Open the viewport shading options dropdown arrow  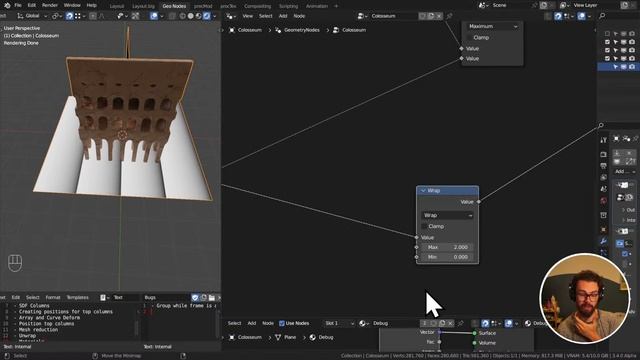coord(214,16)
